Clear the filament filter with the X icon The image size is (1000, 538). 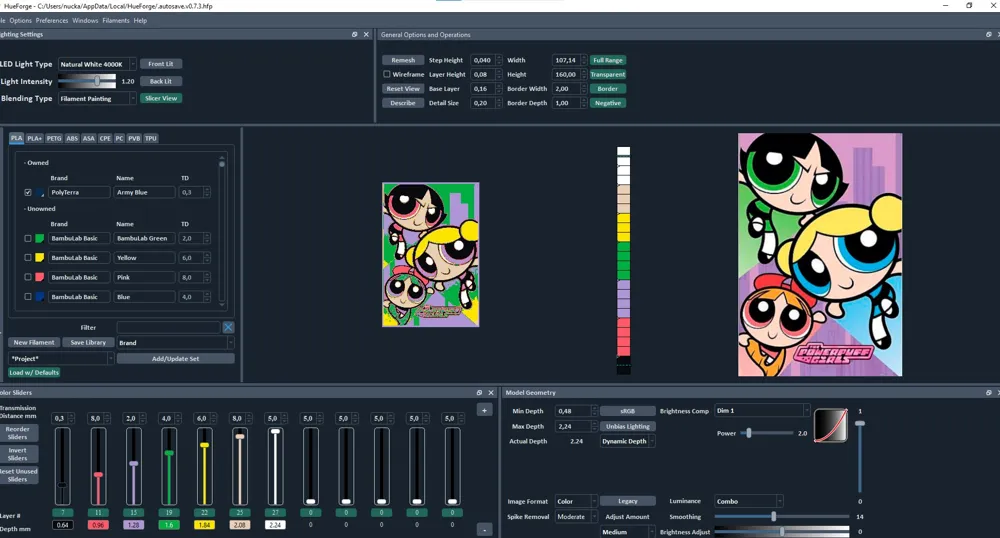click(x=228, y=327)
